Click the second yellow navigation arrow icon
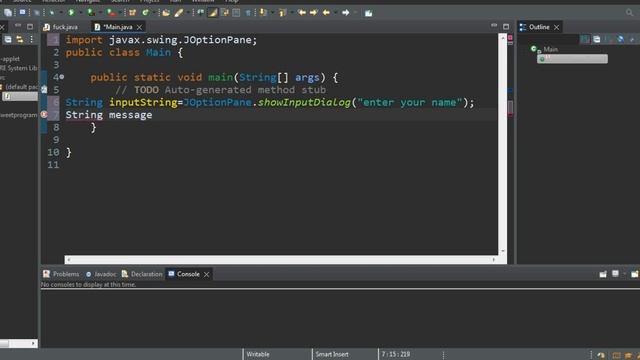 coord(313,13)
